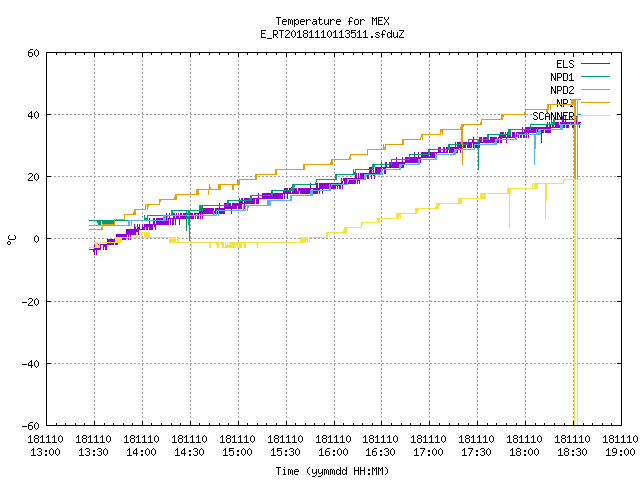
Task: Click the x-axis tick label 17:00
Action: coord(428,452)
